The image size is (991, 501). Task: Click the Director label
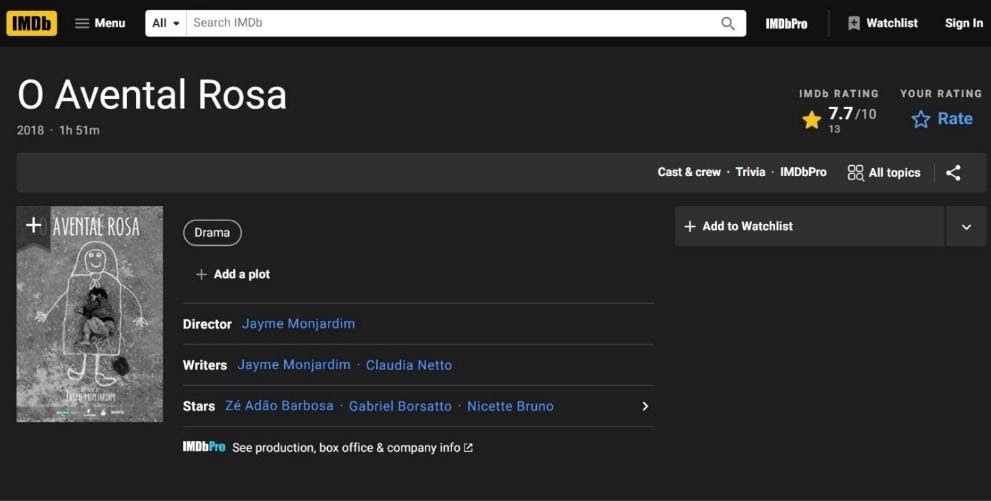(207, 324)
